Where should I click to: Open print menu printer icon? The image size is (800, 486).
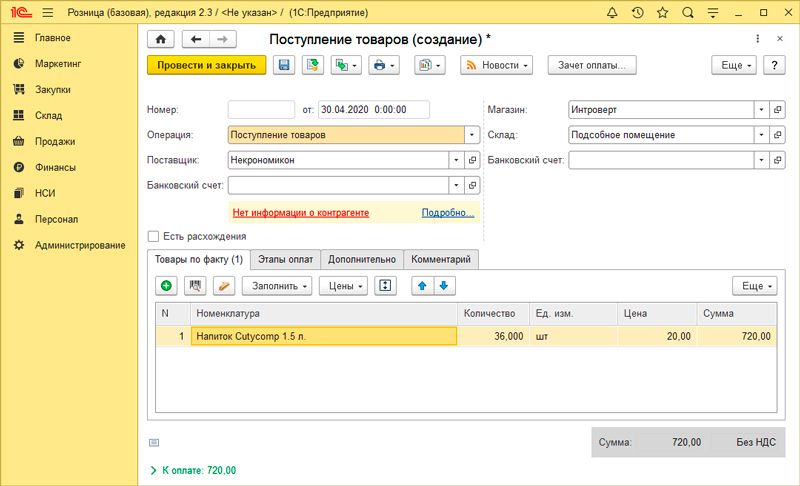coord(384,65)
